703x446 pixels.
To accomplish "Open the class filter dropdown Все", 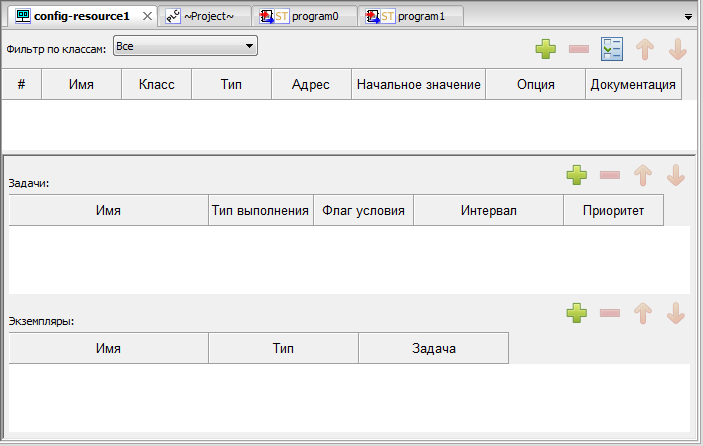I will (x=185, y=46).
